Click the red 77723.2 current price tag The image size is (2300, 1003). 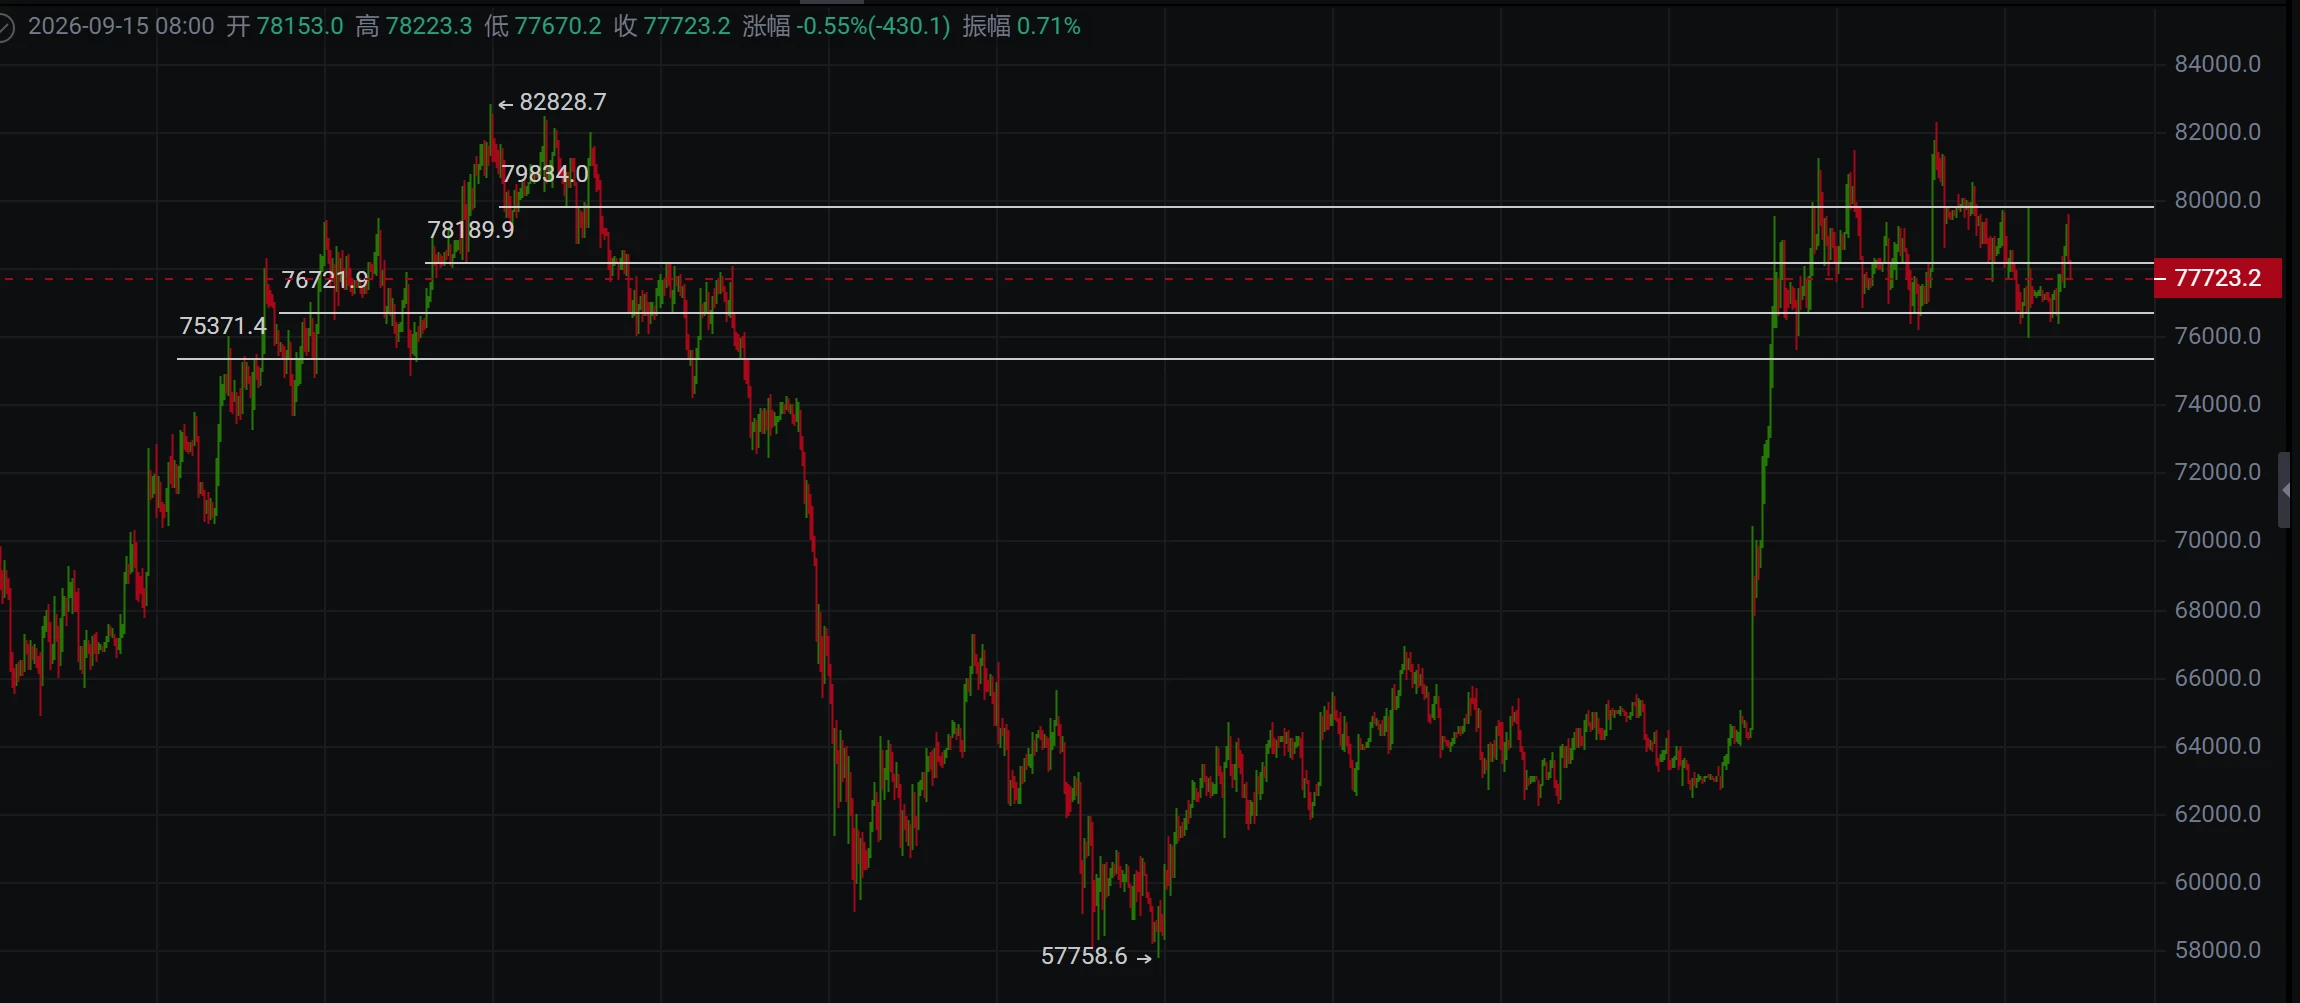click(2218, 278)
